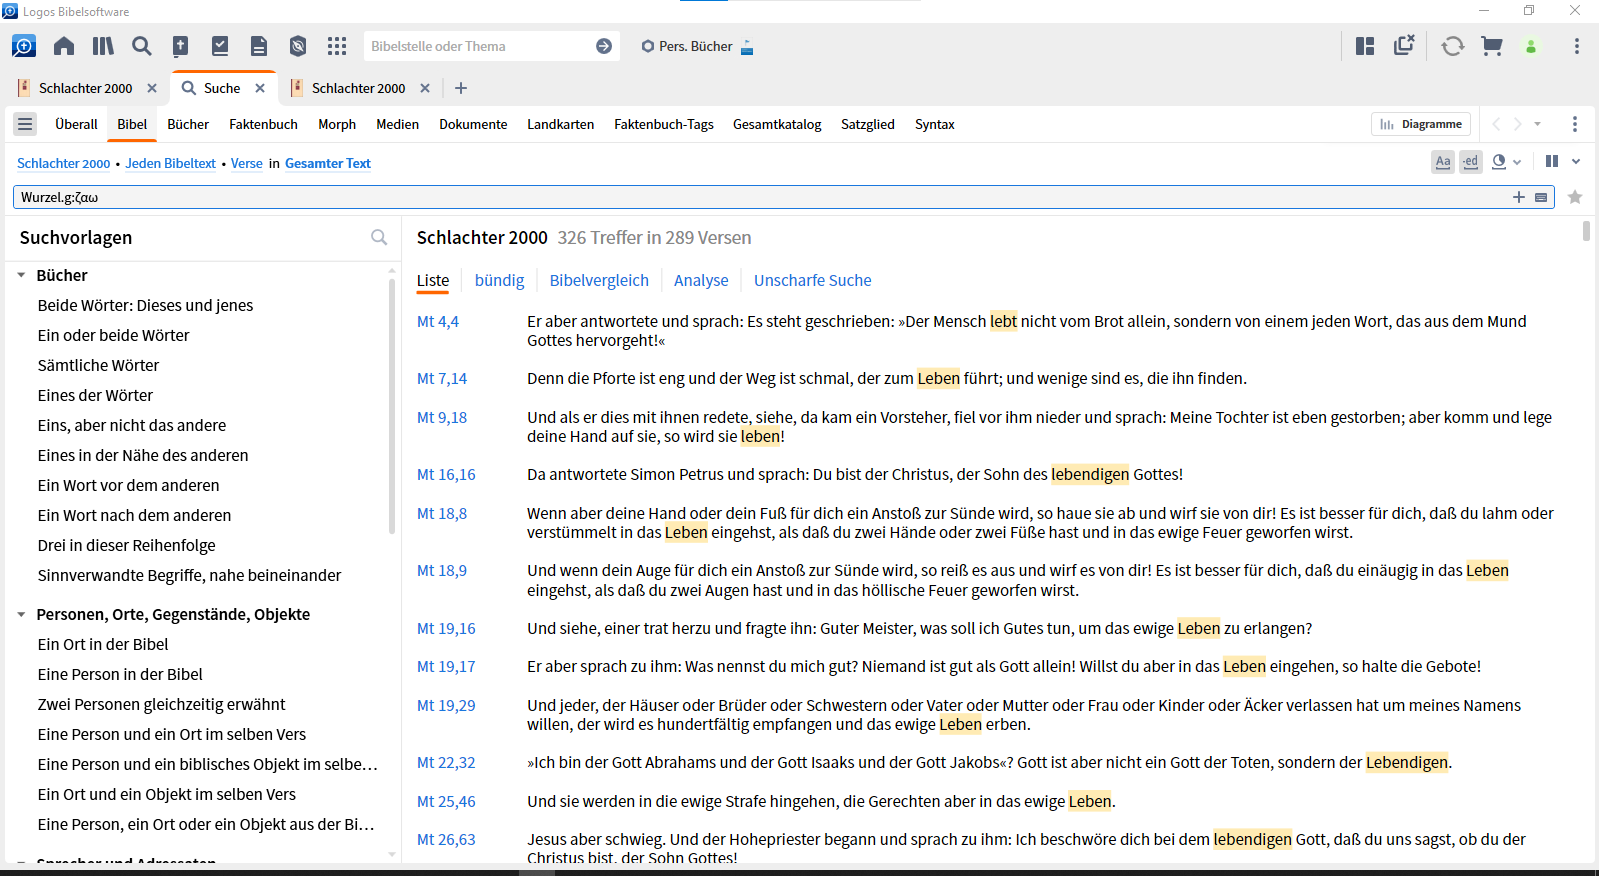The height and width of the screenshot is (876, 1599).
Task: Open the shopping cart icon
Action: click(1492, 46)
